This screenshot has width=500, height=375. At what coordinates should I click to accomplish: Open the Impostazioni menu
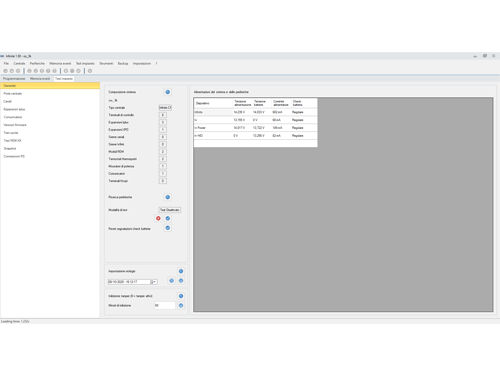[142, 63]
